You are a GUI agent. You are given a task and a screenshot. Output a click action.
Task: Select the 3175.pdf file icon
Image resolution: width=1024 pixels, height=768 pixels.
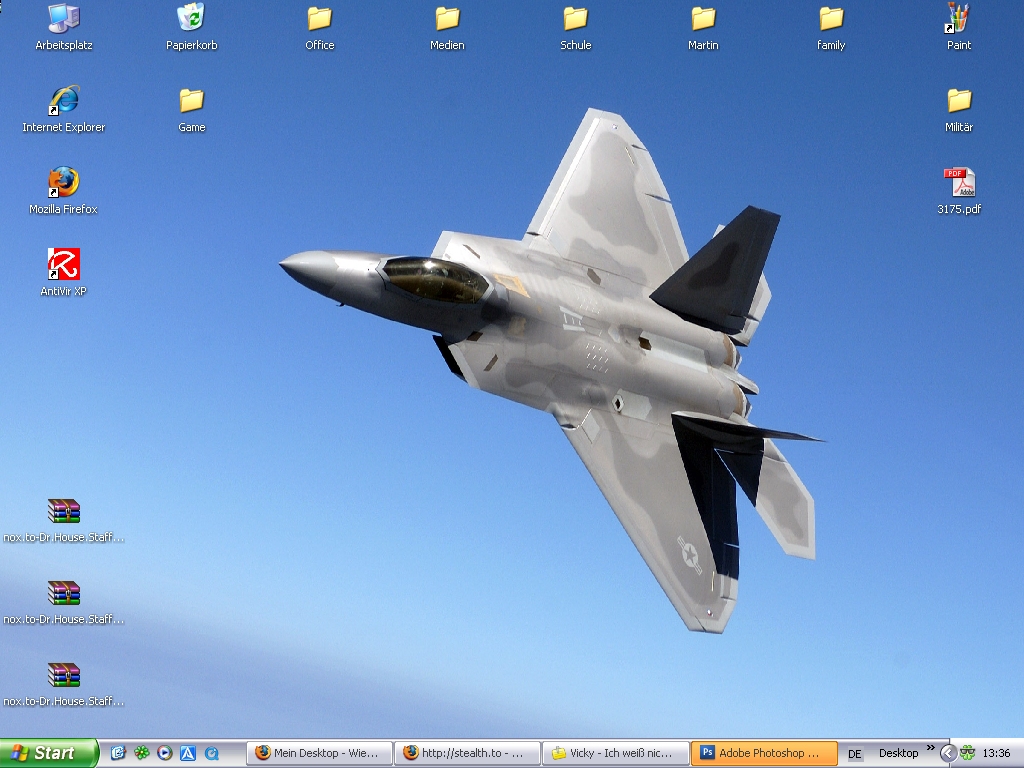[959, 183]
